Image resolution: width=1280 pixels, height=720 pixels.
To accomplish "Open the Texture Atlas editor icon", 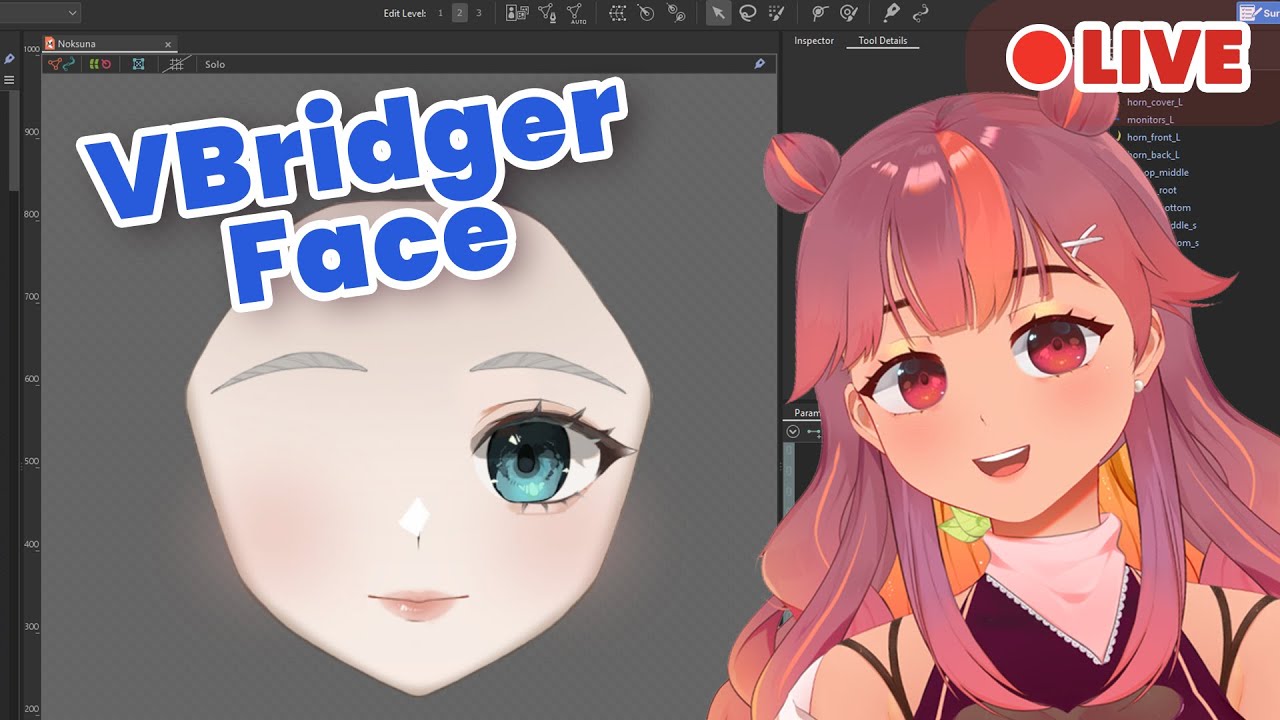I will point(517,13).
